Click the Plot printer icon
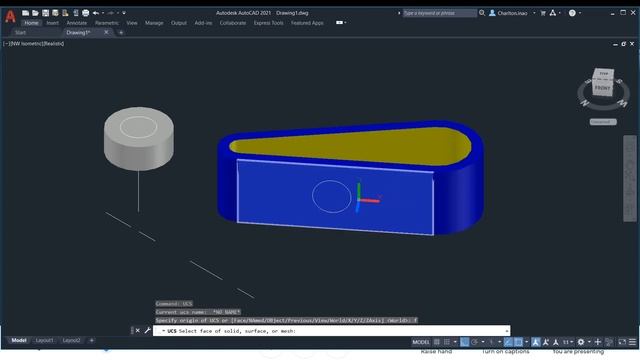640x360 pixels. (85, 13)
